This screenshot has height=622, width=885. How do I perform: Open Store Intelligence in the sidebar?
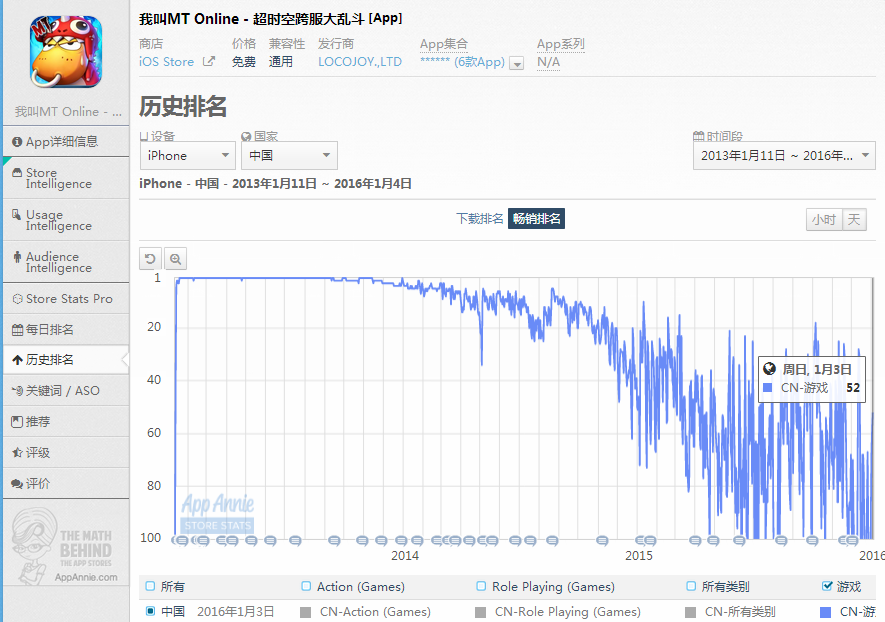point(66,178)
